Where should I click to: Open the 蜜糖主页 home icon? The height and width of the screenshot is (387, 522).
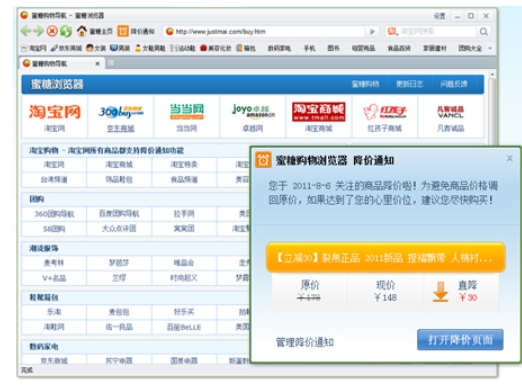point(82,31)
